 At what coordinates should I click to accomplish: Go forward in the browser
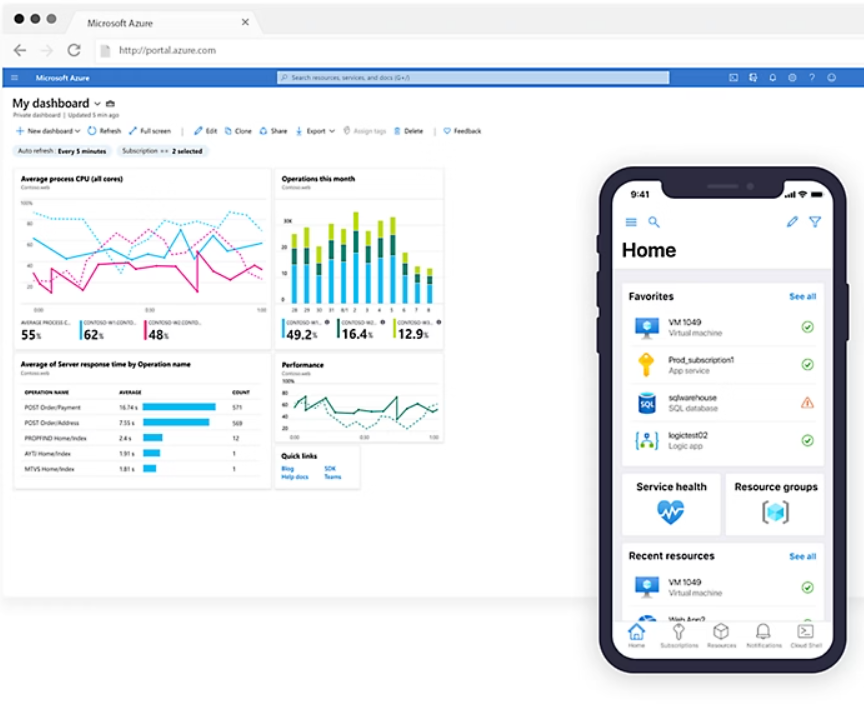click(47, 51)
